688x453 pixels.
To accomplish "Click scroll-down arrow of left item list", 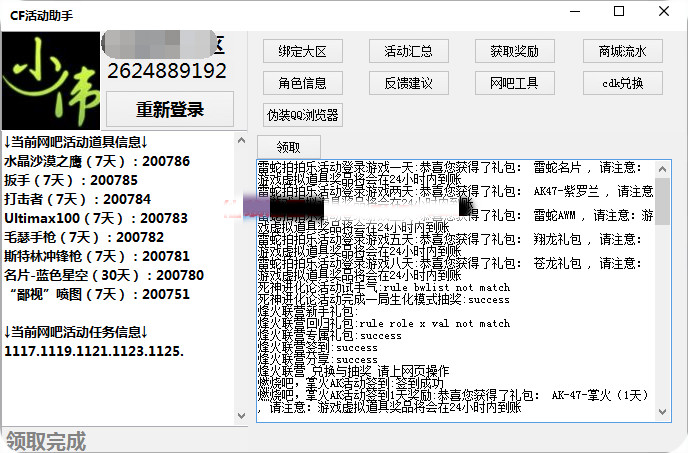I will pyautogui.click(x=241, y=415).
